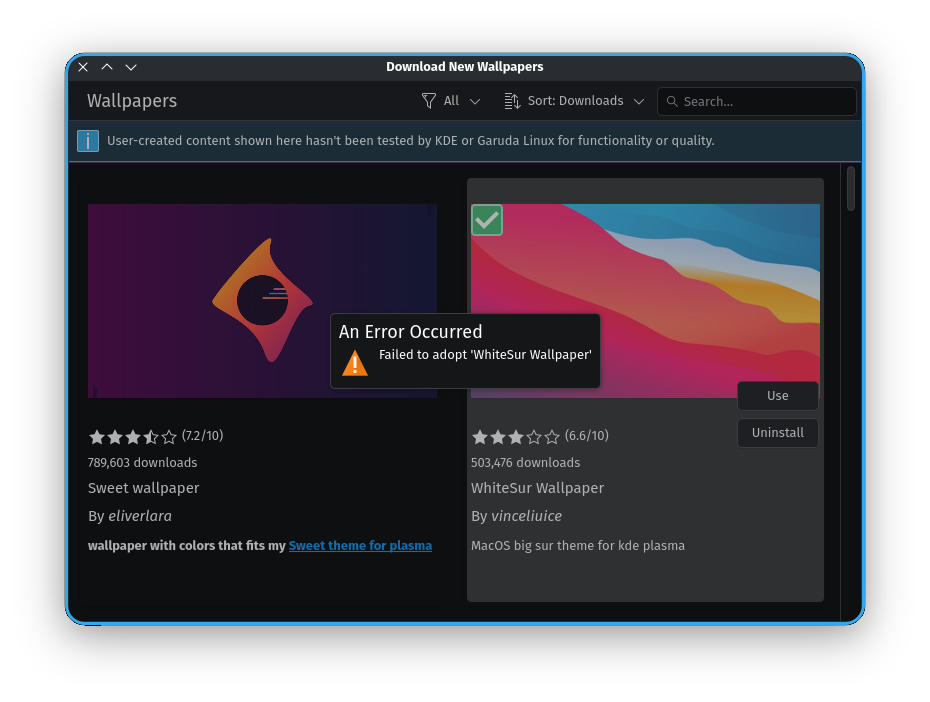
Task: Focus the Search input field
Action: [756, 101]
